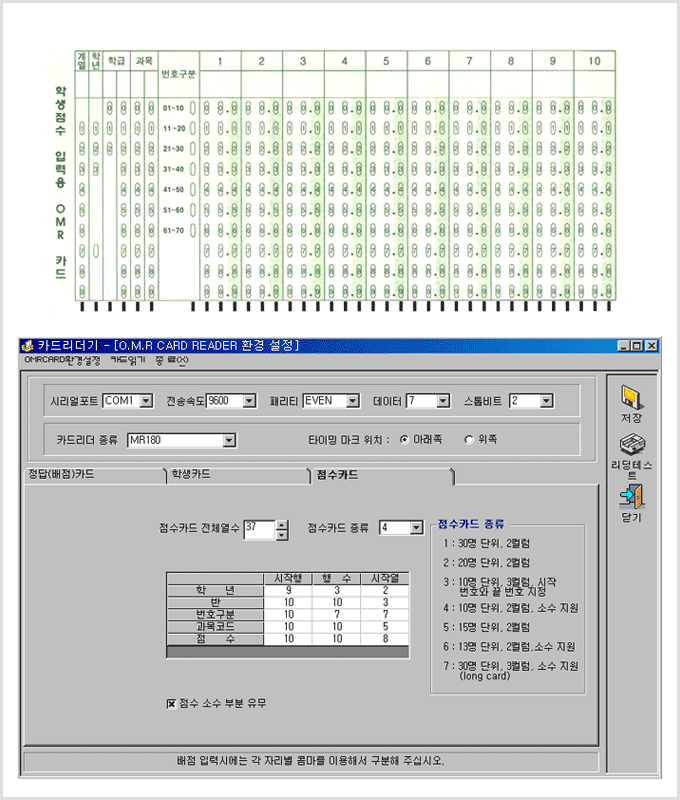Select the 아래쪽 timing mark radio button

tap(405, 440)
